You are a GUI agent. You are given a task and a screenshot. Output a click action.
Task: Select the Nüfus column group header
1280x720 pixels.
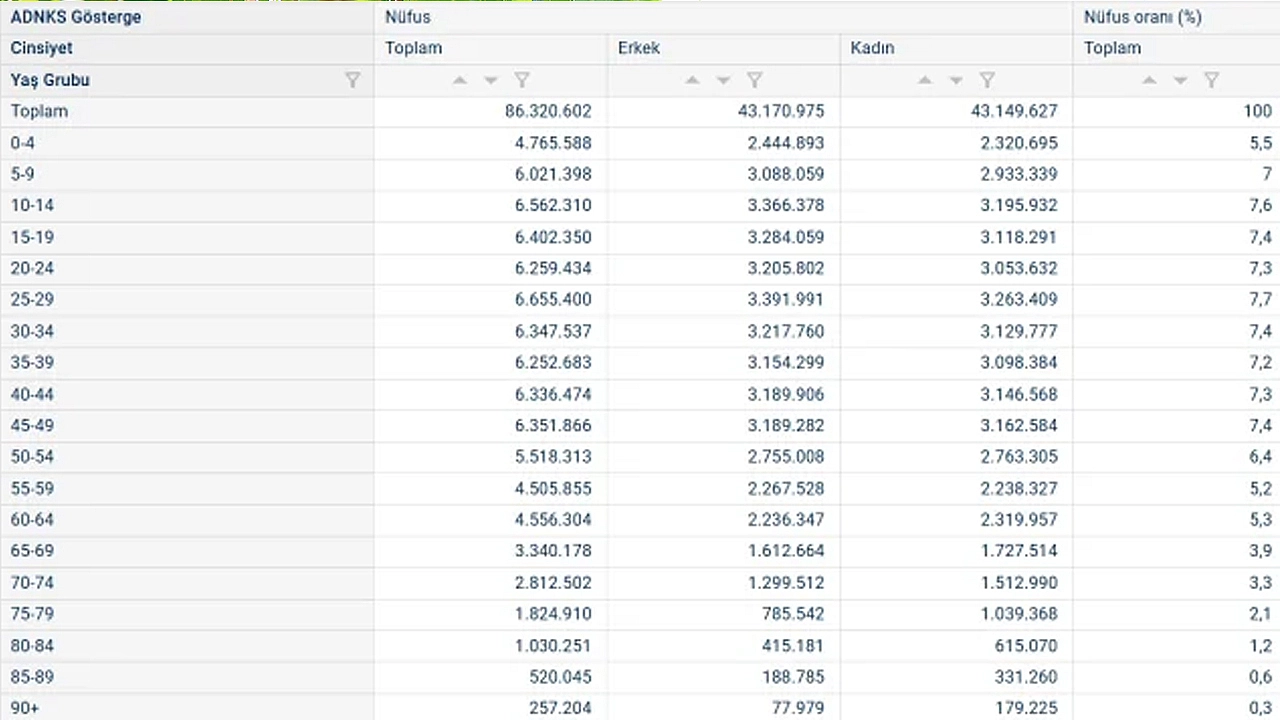click(x=408, y=17)
